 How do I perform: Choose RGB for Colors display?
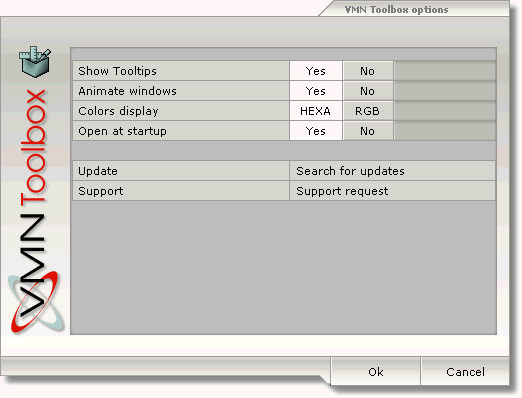point(368,111)
